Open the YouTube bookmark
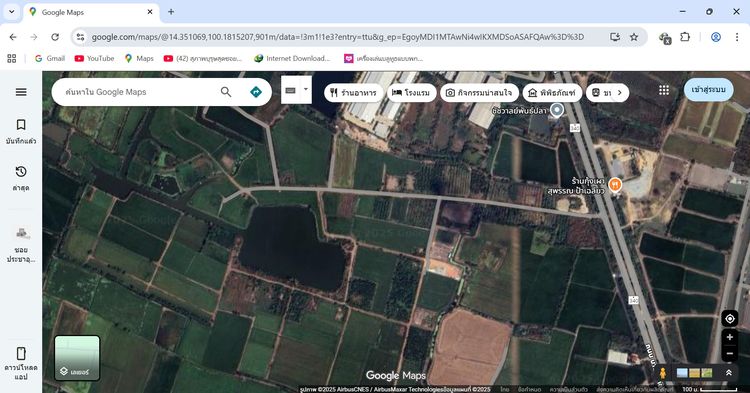The height and width of the screenshot is (393, 750). click(95, 58)
